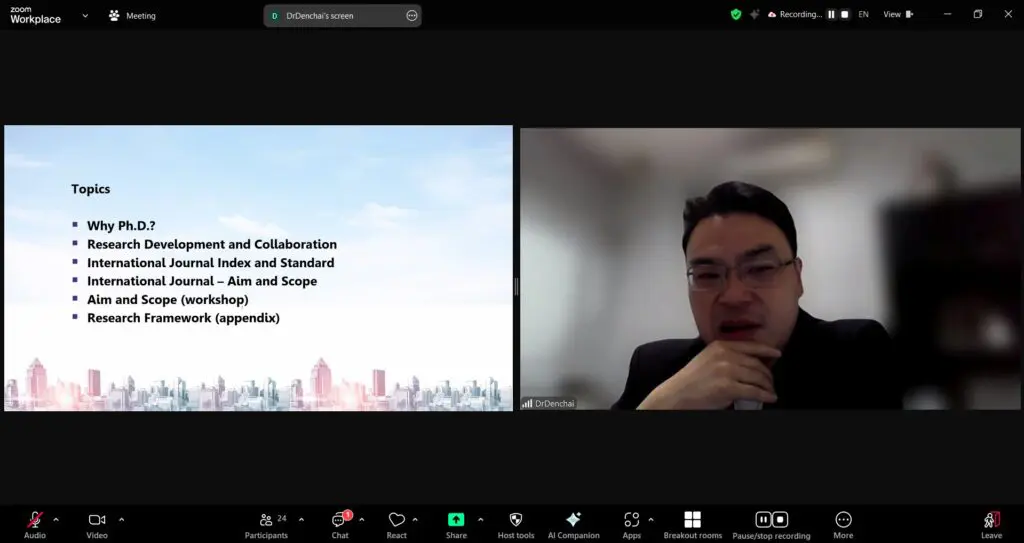Expand video options arrow next to Video
Viewport: 1024px width, 543px height.
[x=121, y=520]
